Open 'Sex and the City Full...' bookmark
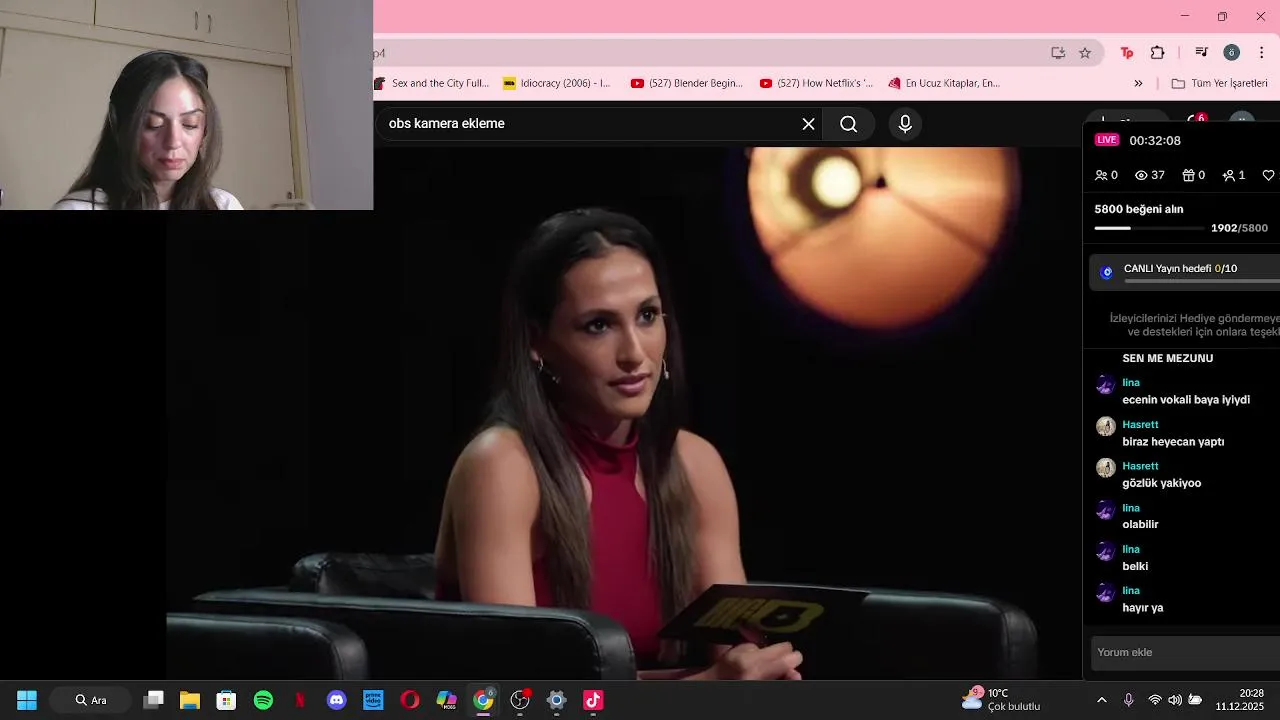Viewport: 1280px width, 720px height. pyautogui.click(x=432, y=83)
